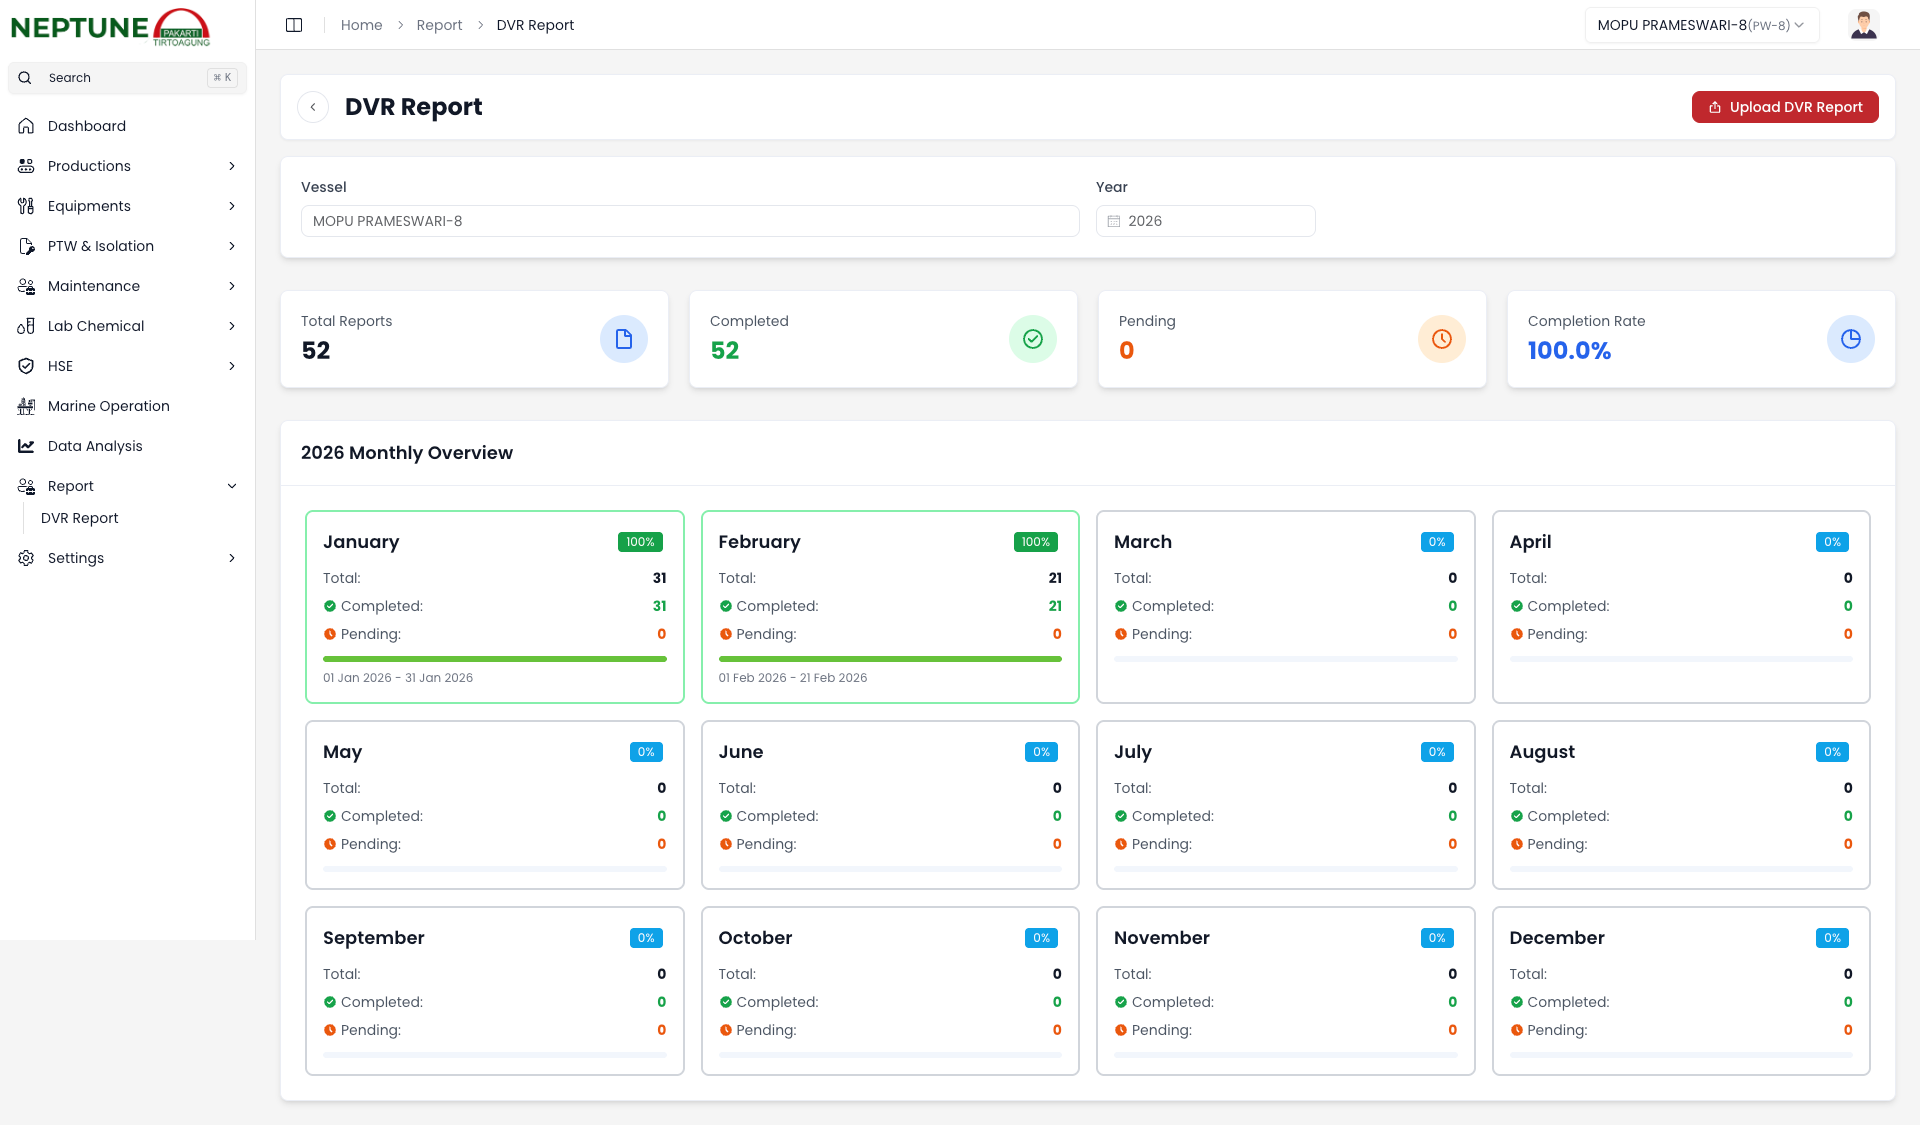
Task: Click the back arrow beside DVR Report
Action: tap(313, 107)
